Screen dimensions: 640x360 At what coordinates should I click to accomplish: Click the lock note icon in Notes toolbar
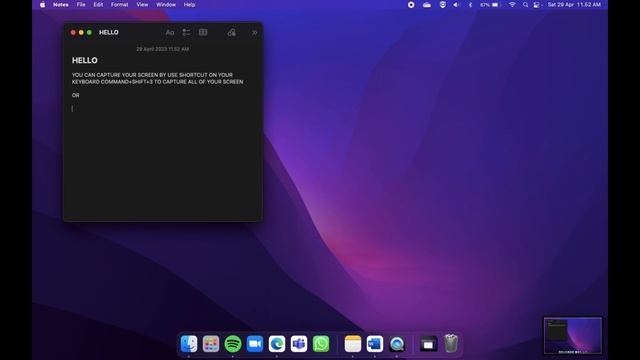point(231,32)
